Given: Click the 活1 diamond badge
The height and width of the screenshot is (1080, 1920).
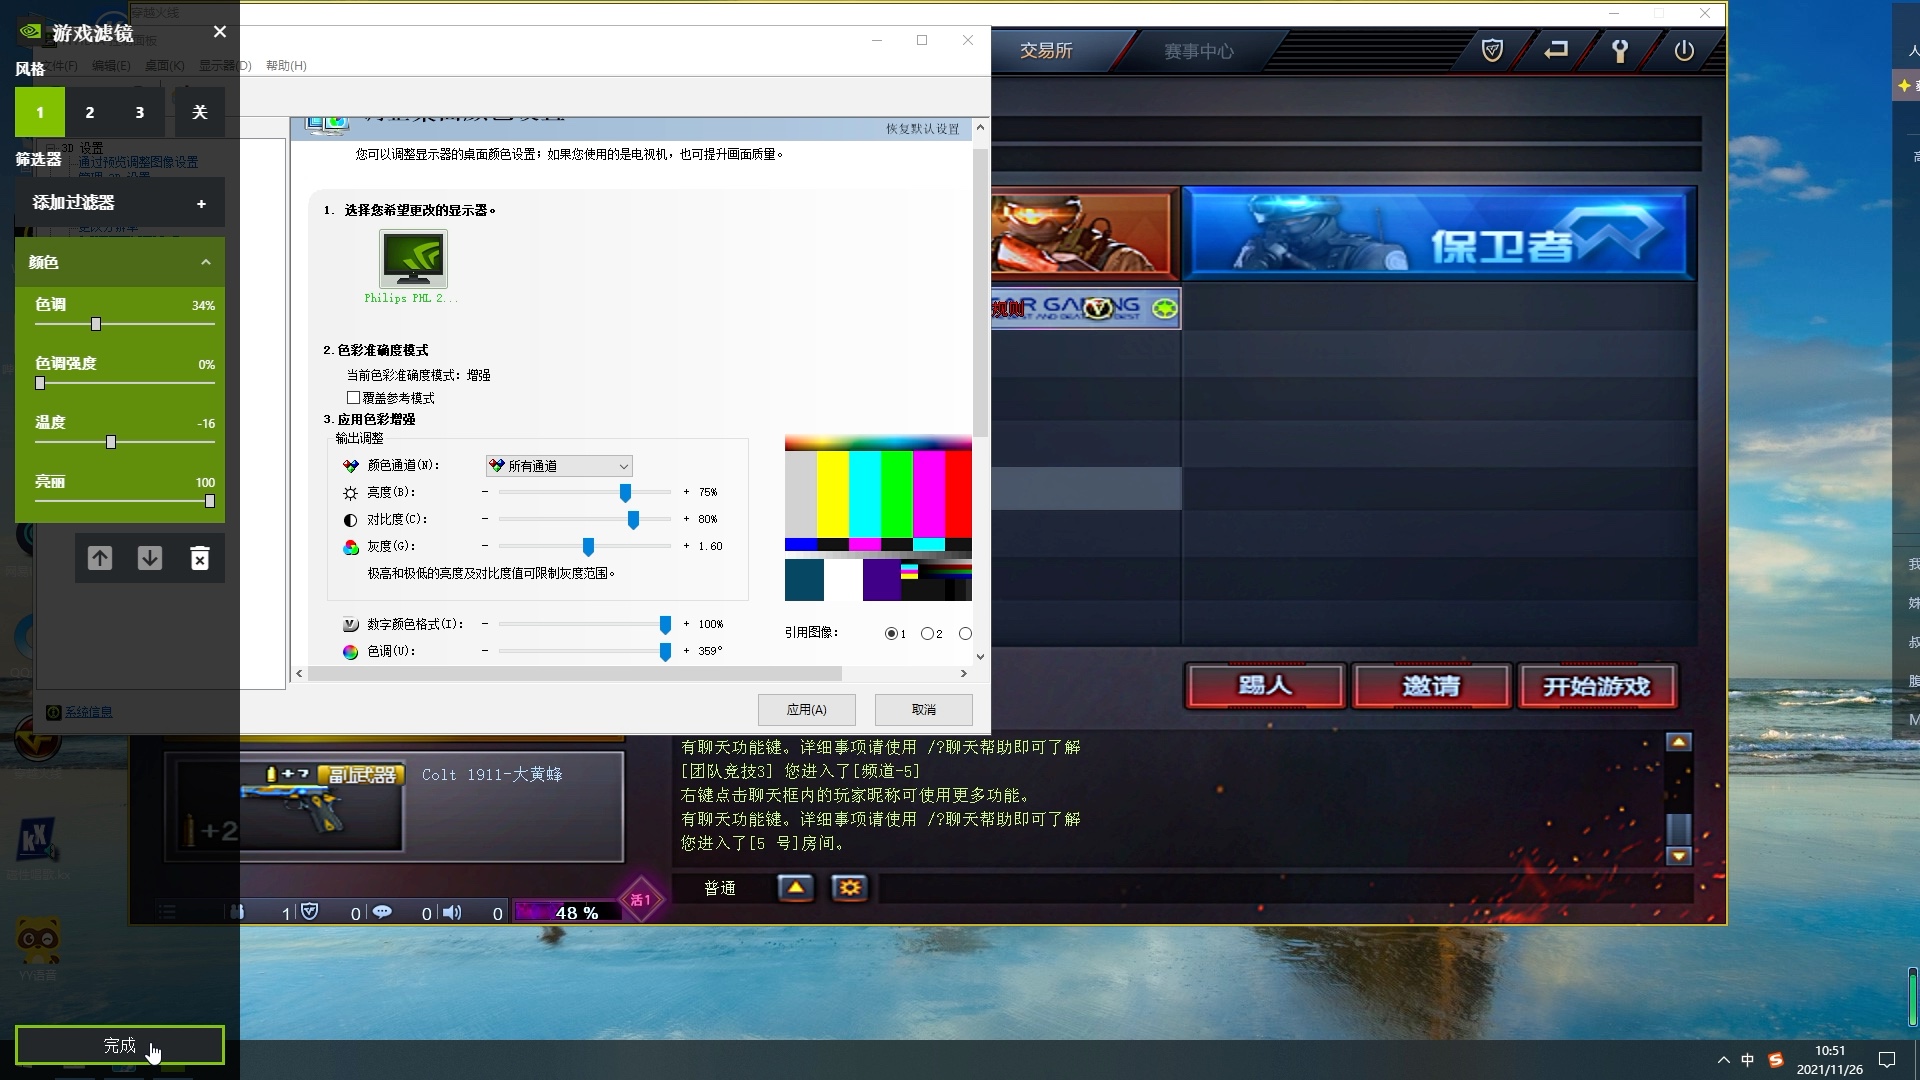Looking at the screenshot, I should click(x=641, y=900).
